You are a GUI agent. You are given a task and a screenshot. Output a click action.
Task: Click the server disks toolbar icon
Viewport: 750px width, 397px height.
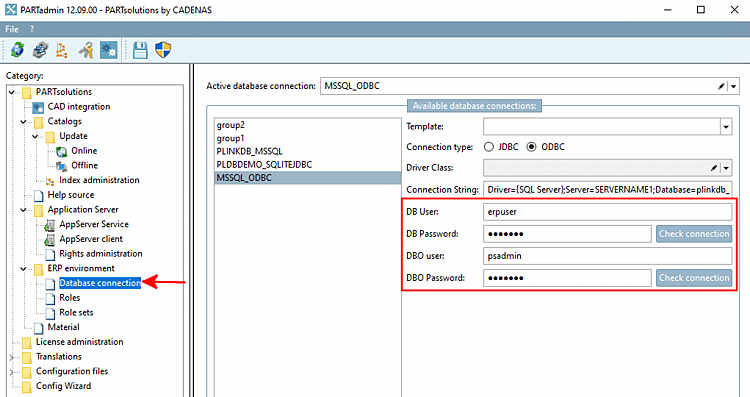click(40, 50)
